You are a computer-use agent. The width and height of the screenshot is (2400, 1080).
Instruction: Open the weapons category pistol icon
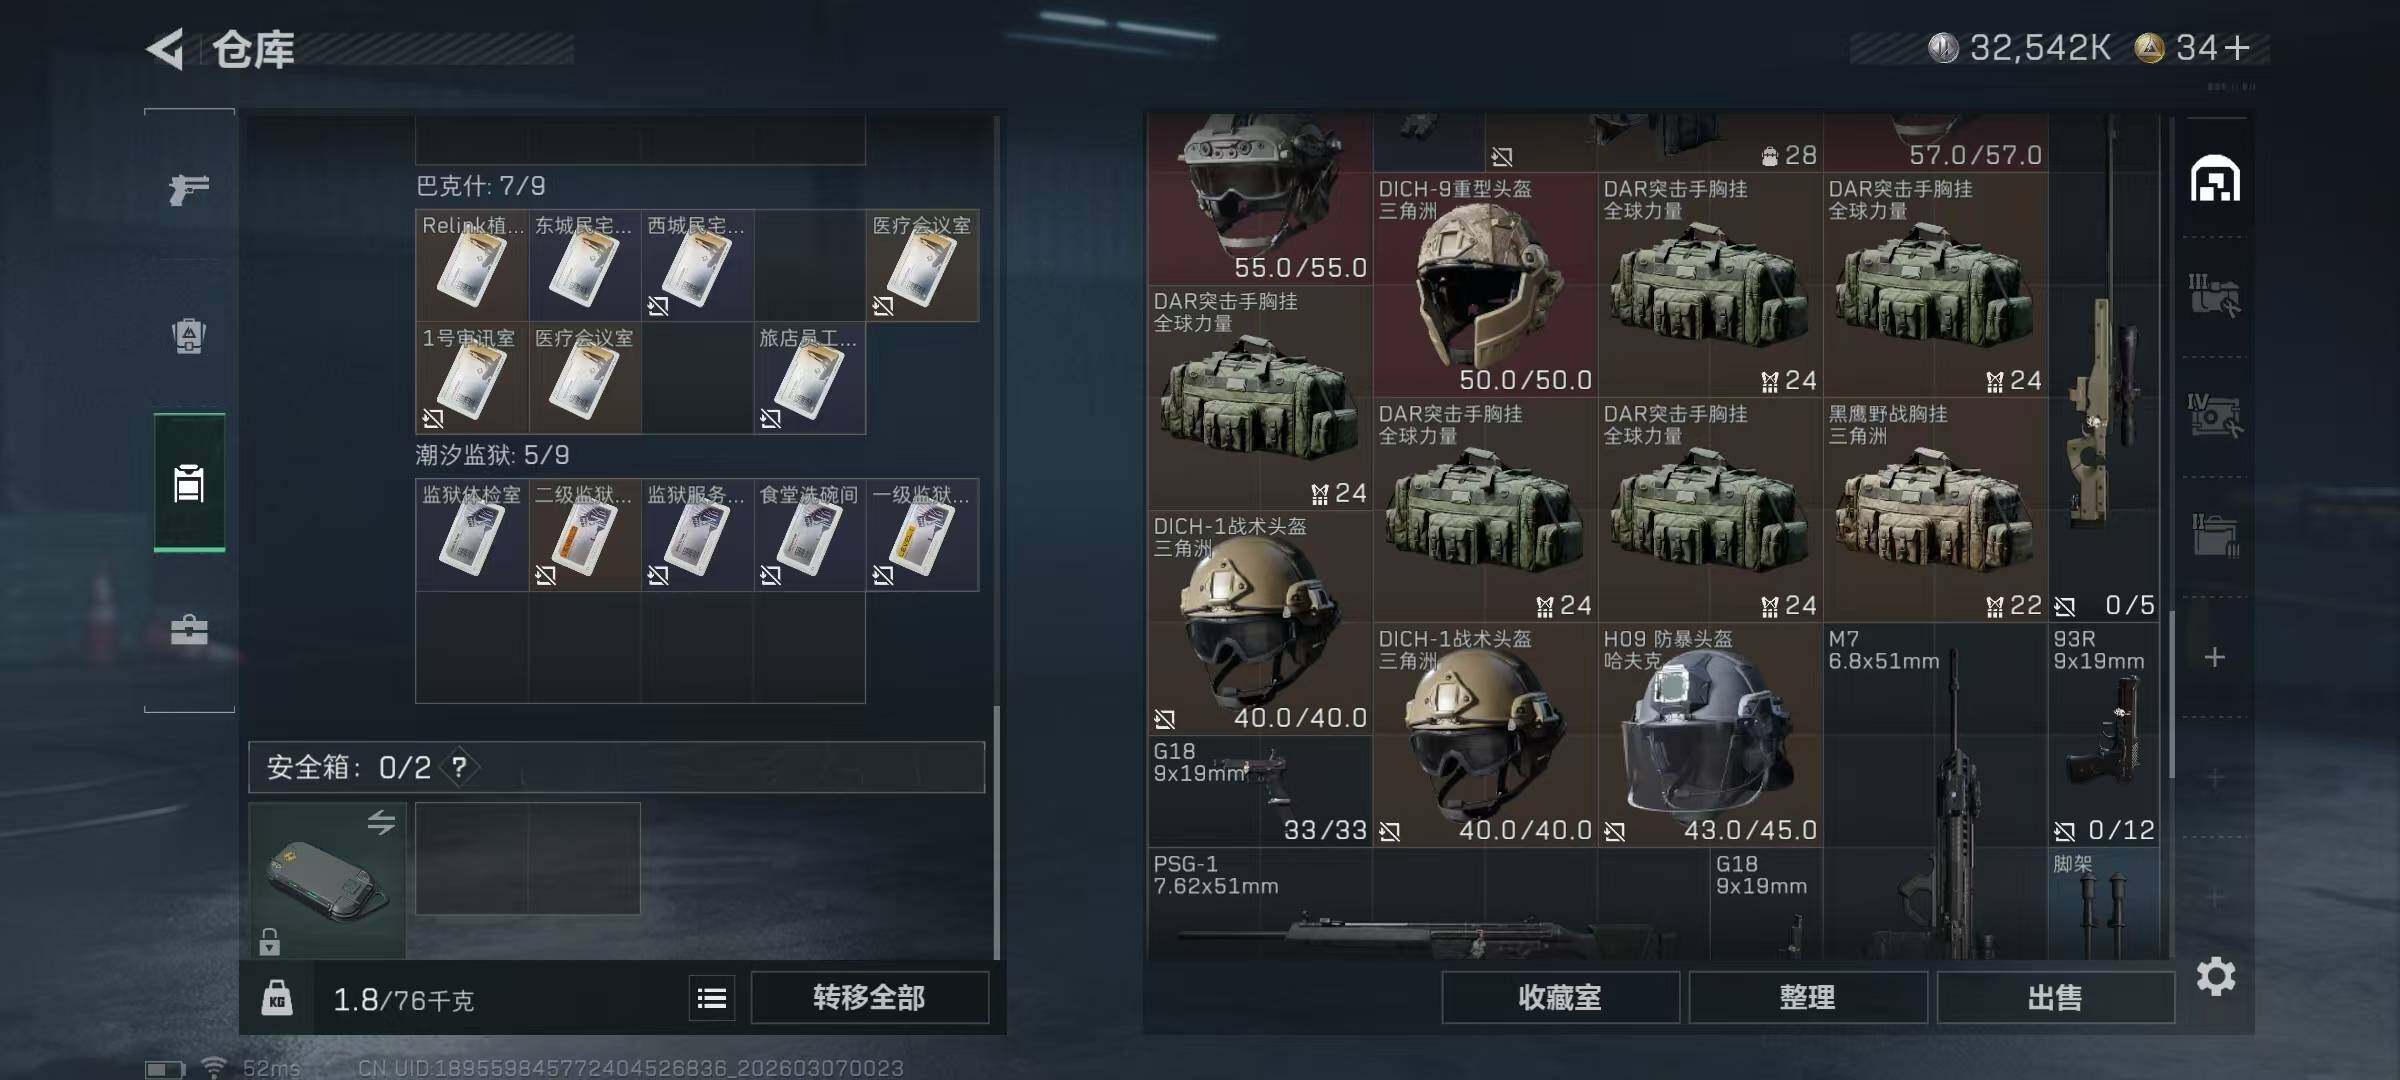(x=189, y=189)
